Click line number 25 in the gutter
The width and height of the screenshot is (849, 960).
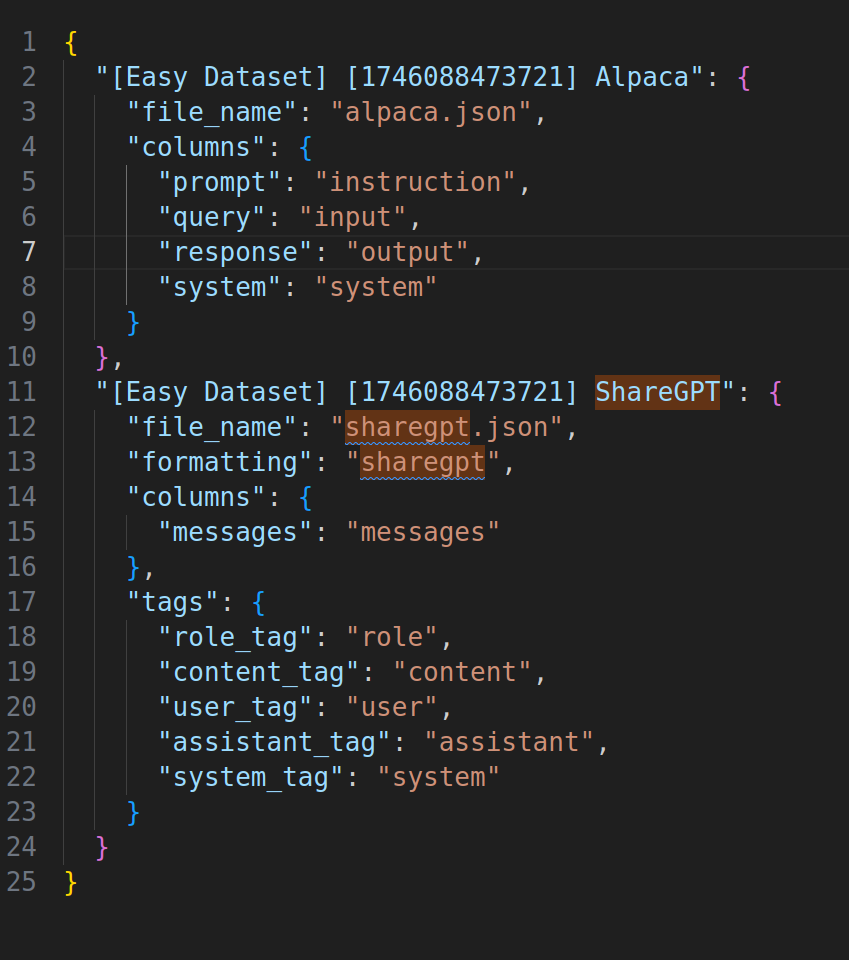coord(21,882)
